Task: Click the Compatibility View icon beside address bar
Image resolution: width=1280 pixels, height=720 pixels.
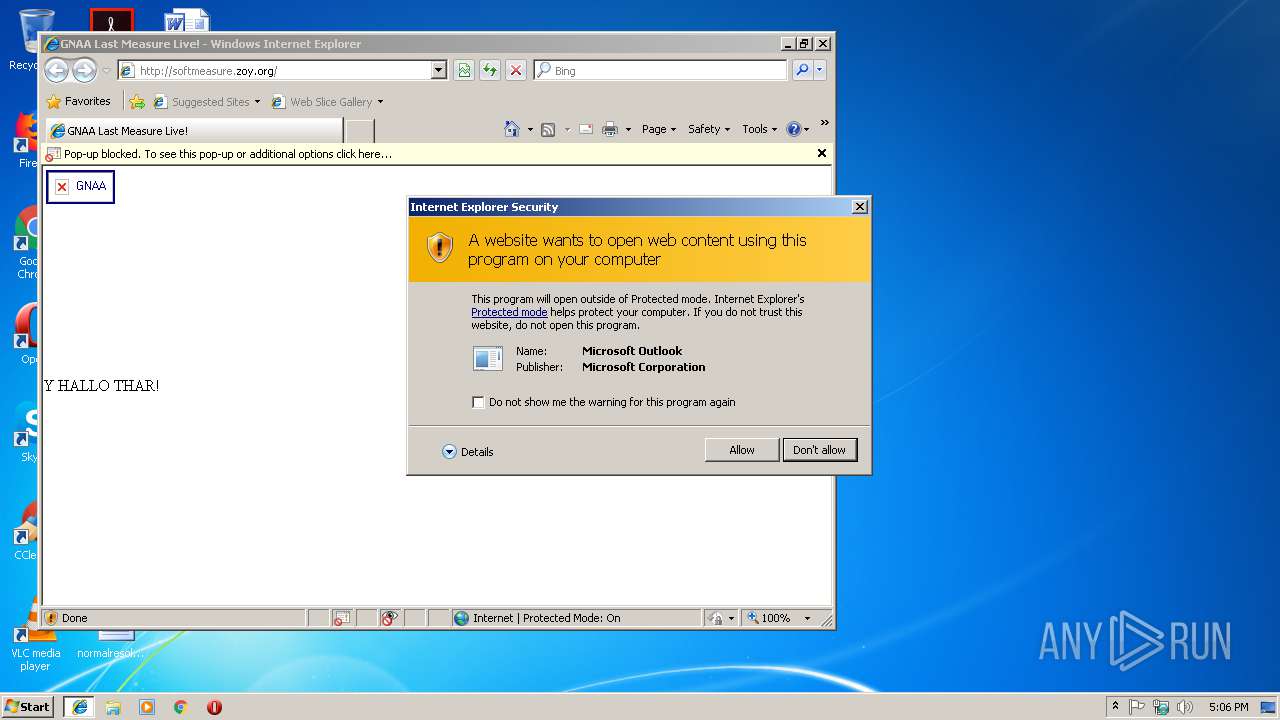Action: (x=464, y=70)
